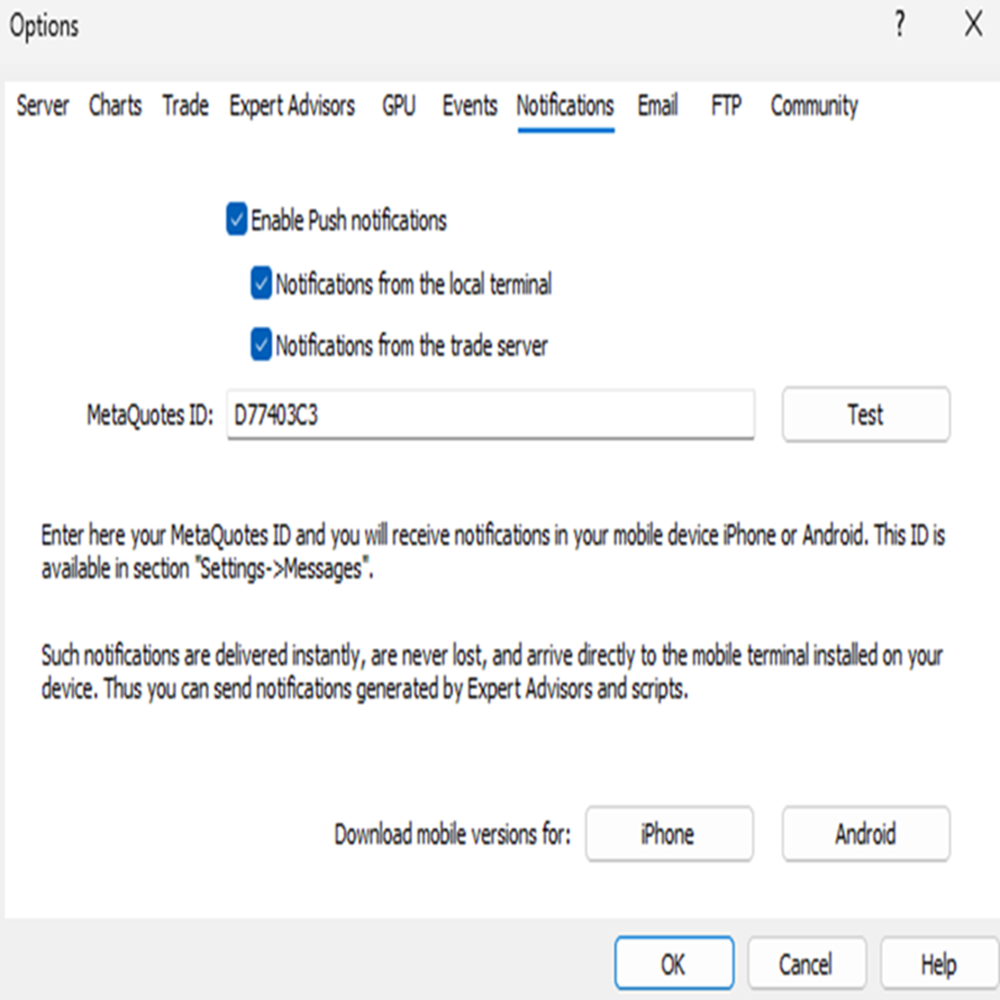The image size is (1000, 1000).
Task: Send a Test push notification
Action: click(865, 415)
